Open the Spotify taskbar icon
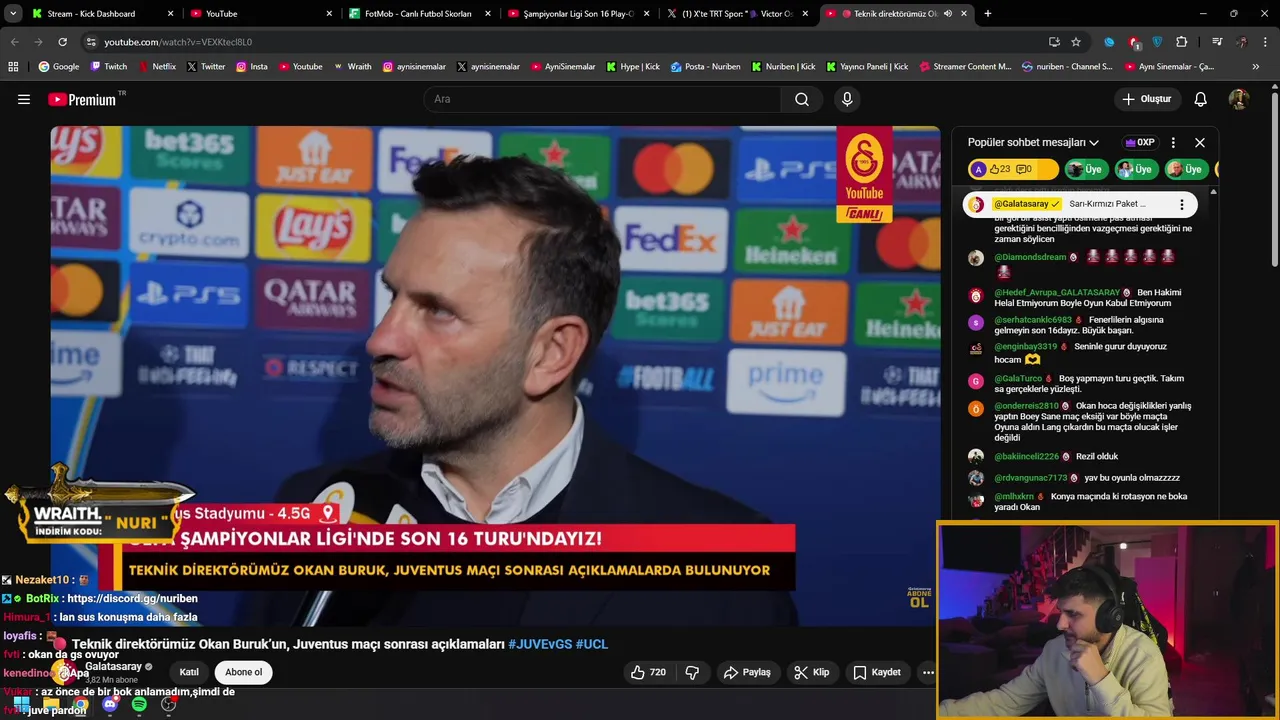The height and width of the screenshot is (720, 1280). click(x=139, y=705)
